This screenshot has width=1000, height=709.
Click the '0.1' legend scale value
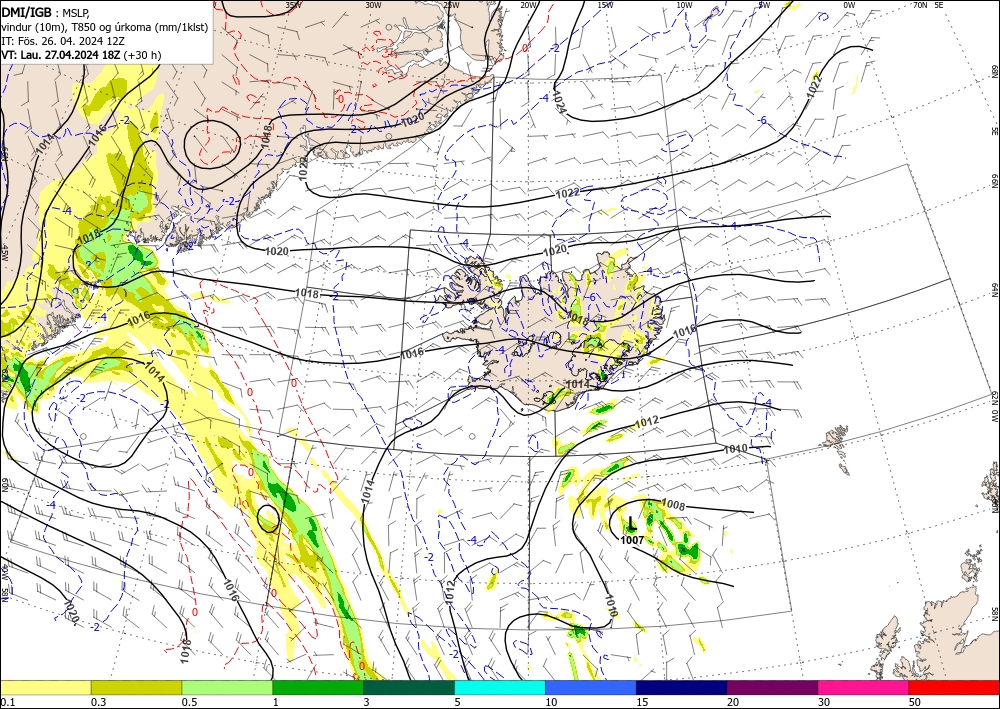coord(7,702)
